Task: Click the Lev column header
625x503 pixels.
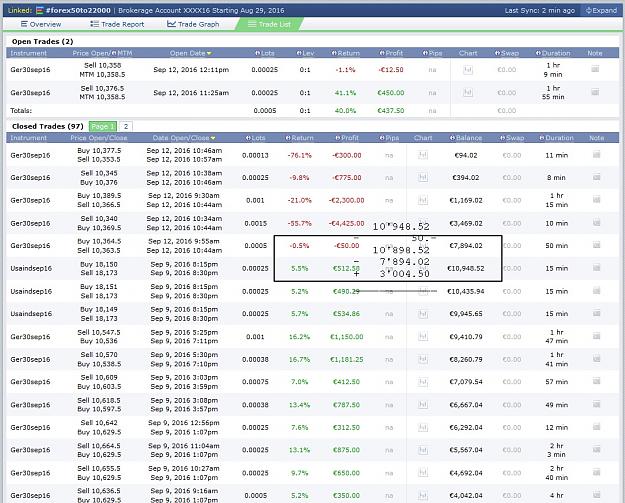Action: click(x=305, y=53)
